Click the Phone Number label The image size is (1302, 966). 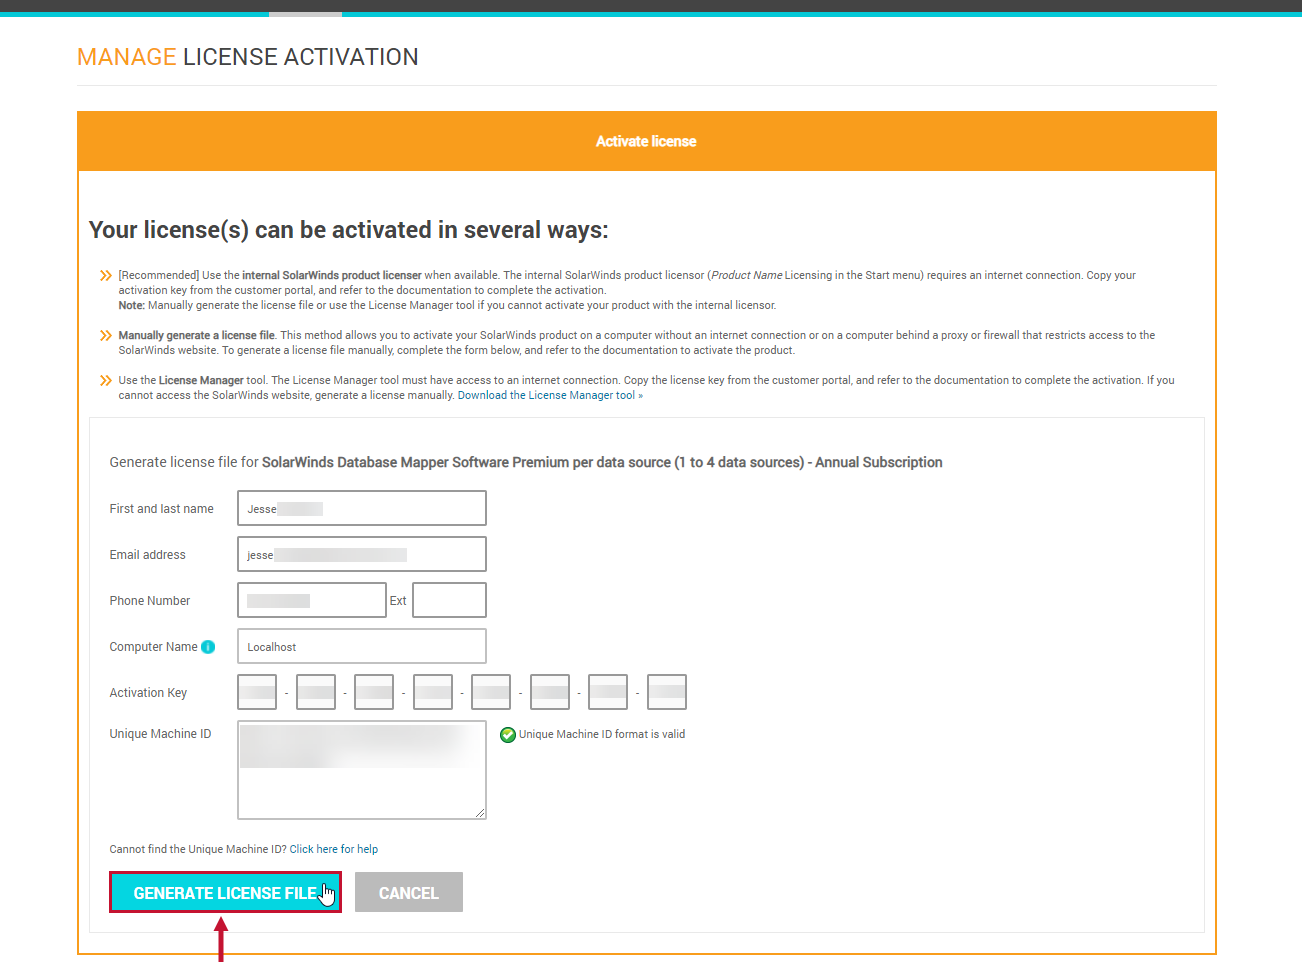[149, 601]
